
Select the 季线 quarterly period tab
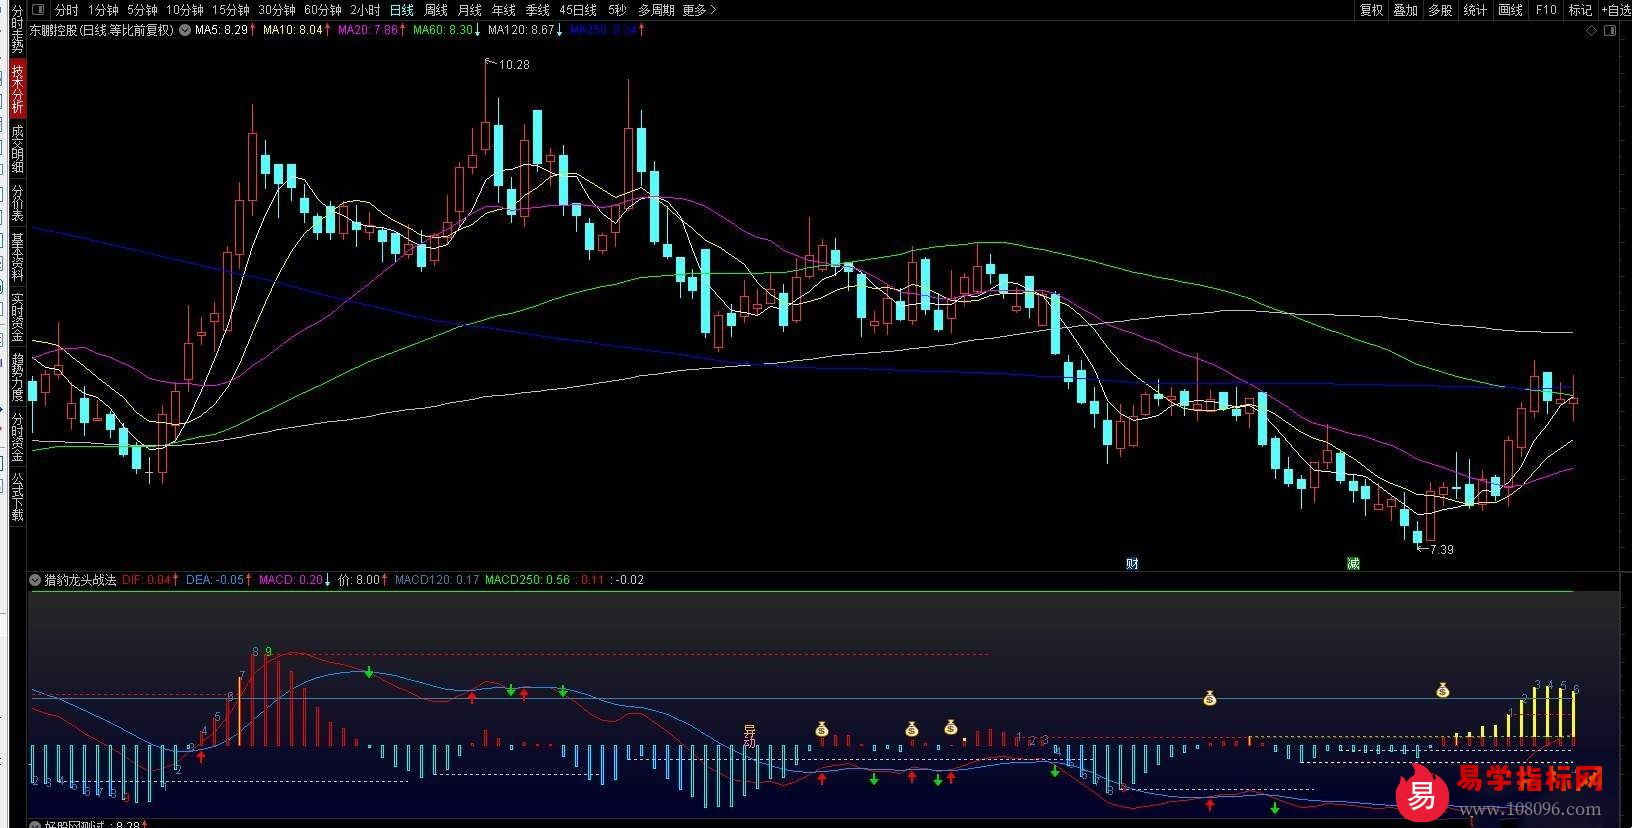click(537, 10)
